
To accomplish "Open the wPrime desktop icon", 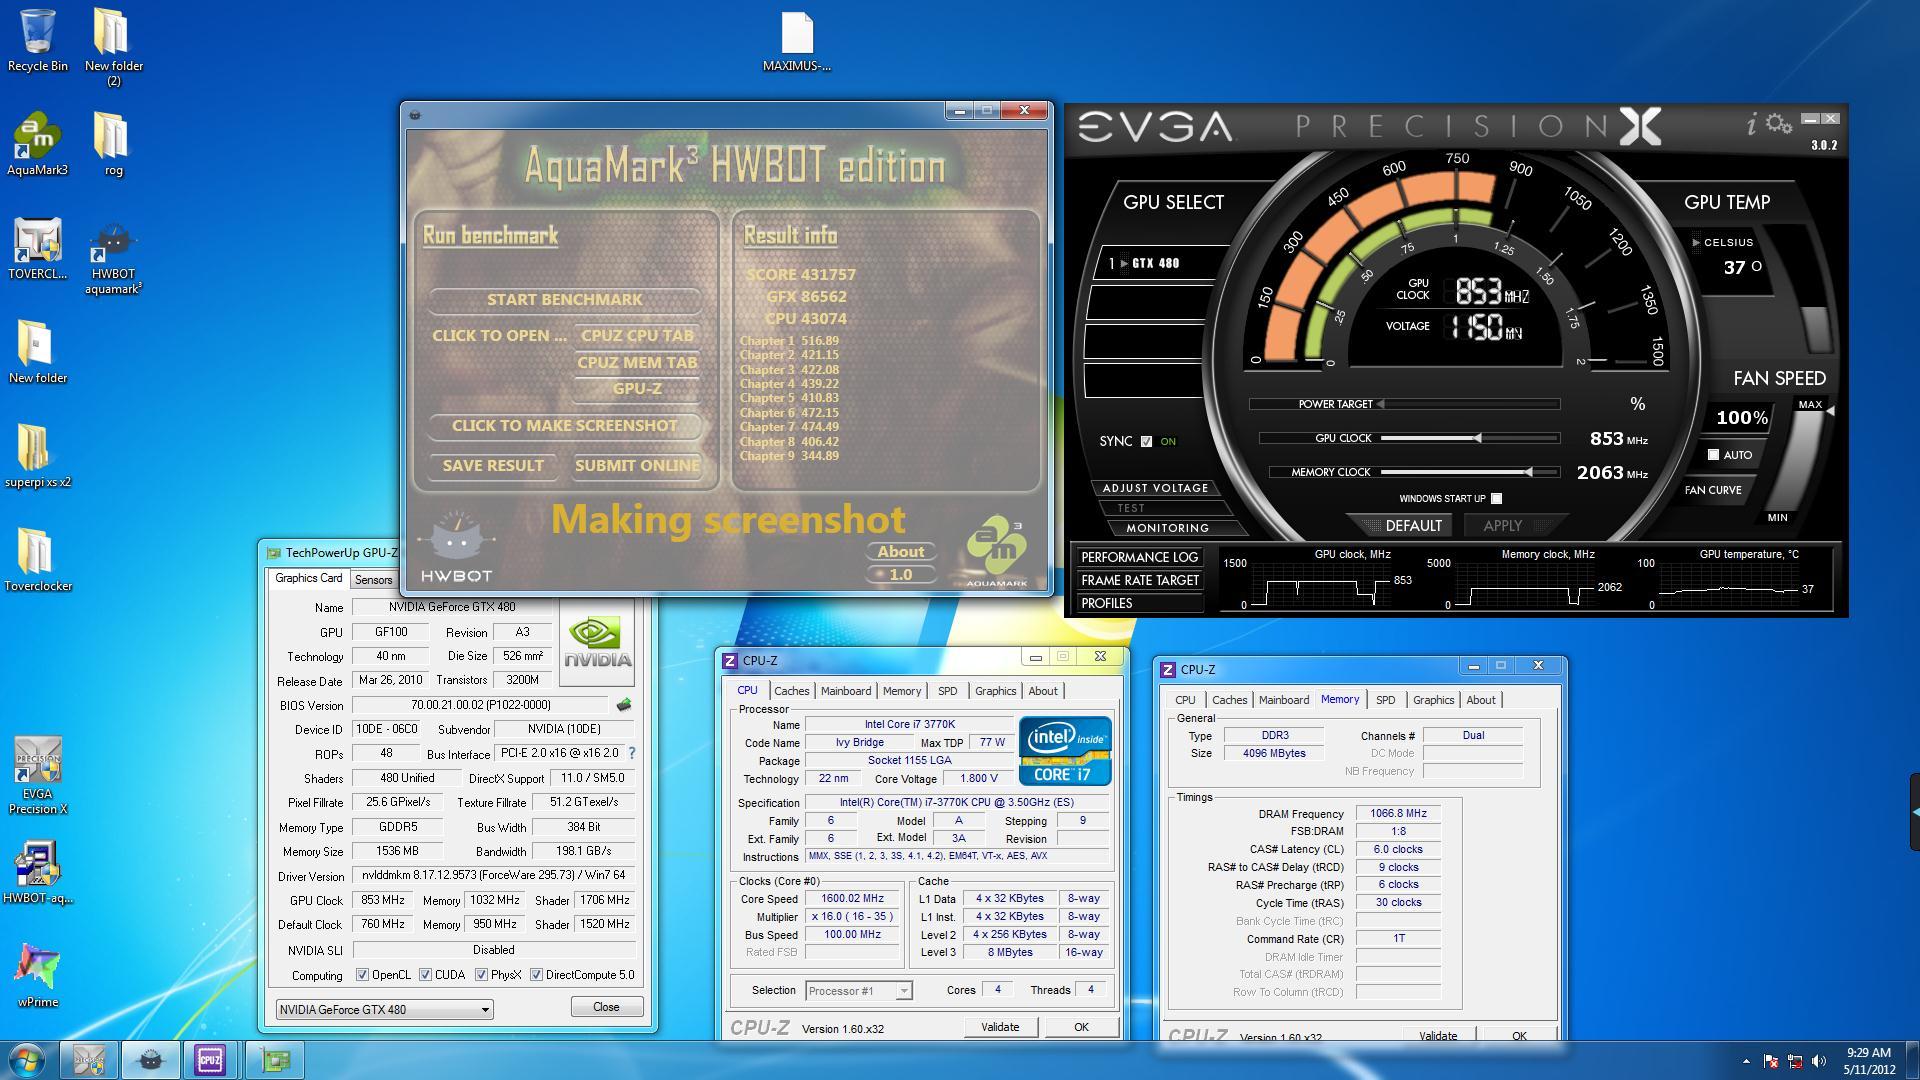I will click(x=37, y=976).
